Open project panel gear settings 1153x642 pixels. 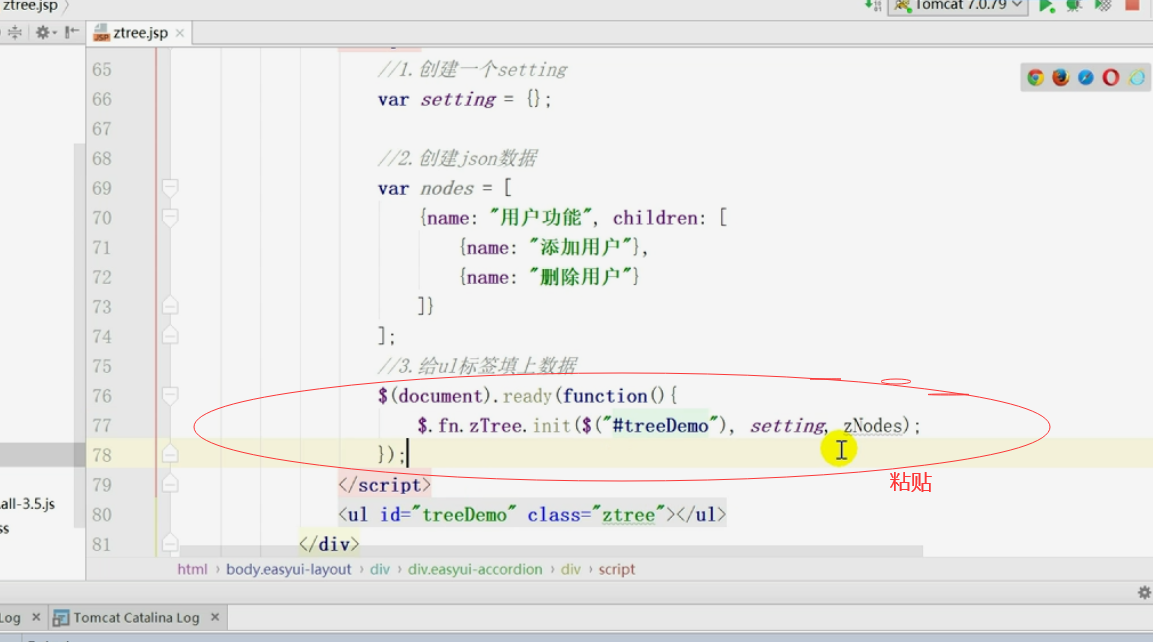pos(45,32)
